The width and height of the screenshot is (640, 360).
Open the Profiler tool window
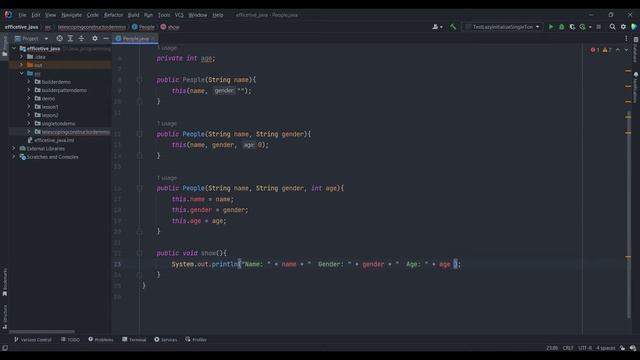(x=196, y=340)
